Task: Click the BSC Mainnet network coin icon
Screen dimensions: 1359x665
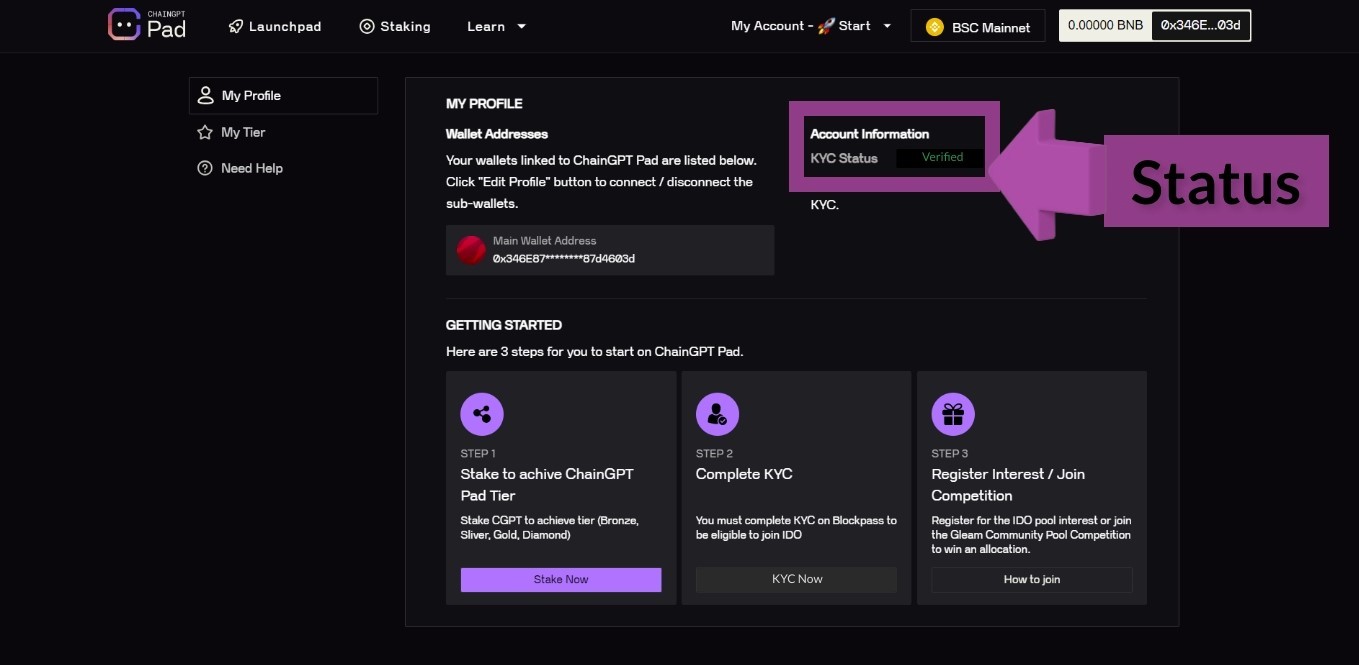Action: tap(936, 27)
